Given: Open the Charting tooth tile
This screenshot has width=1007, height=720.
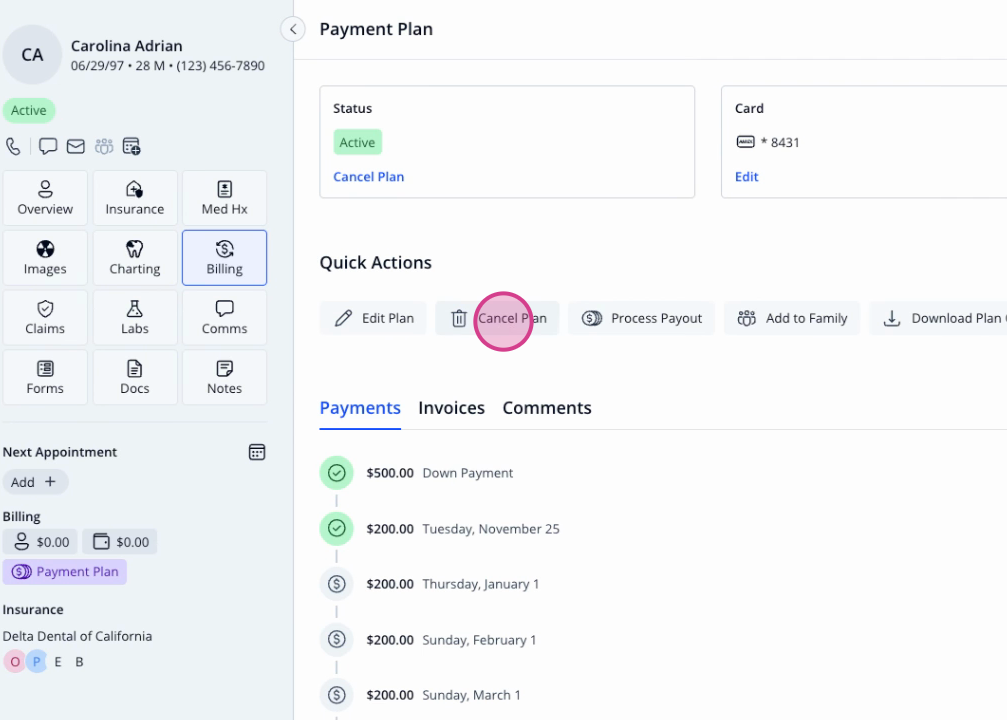Looking at the screenshot, I should (135, 258).
